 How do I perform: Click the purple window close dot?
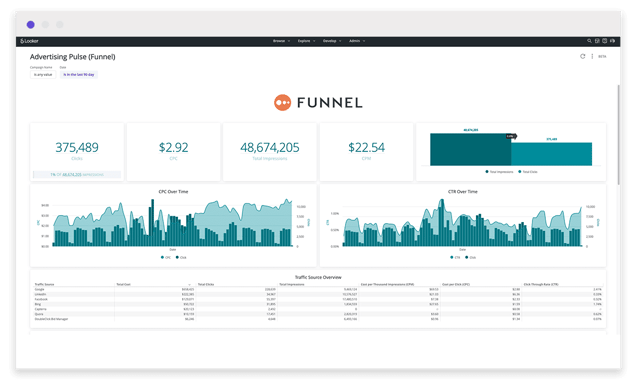tap(31, 25)
